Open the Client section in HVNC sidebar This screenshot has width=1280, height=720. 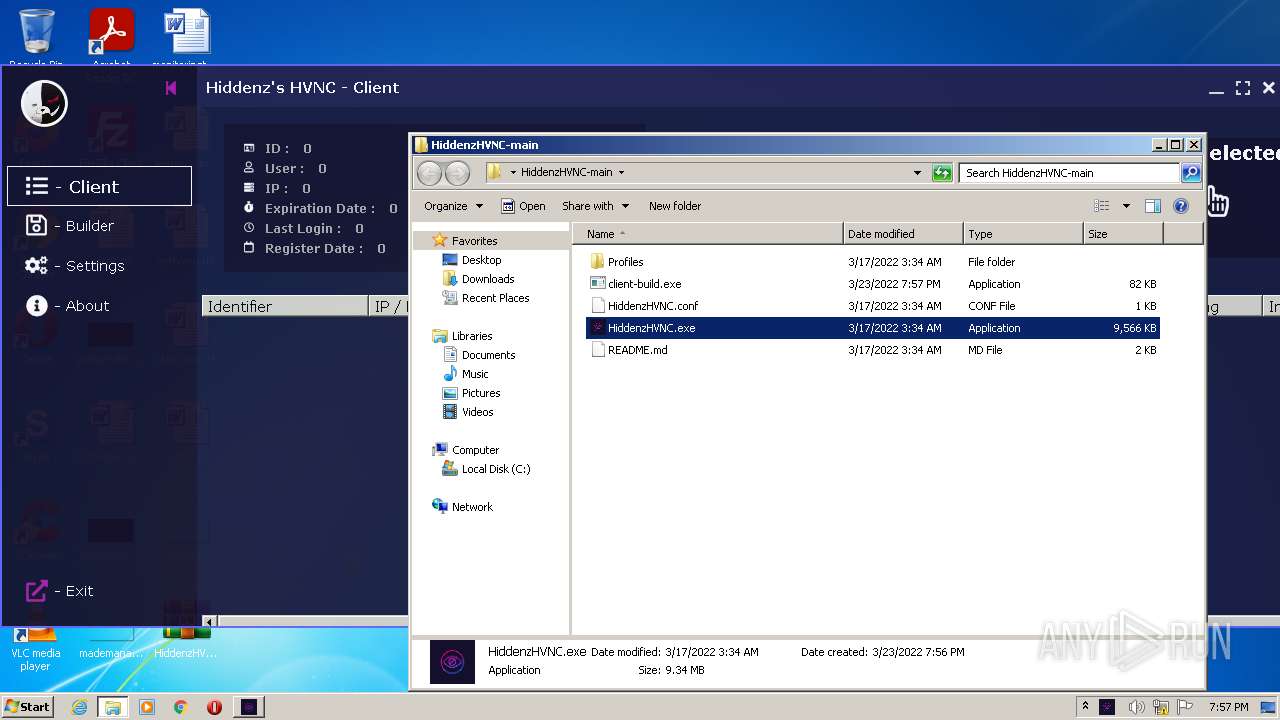[x=99, y=186]
